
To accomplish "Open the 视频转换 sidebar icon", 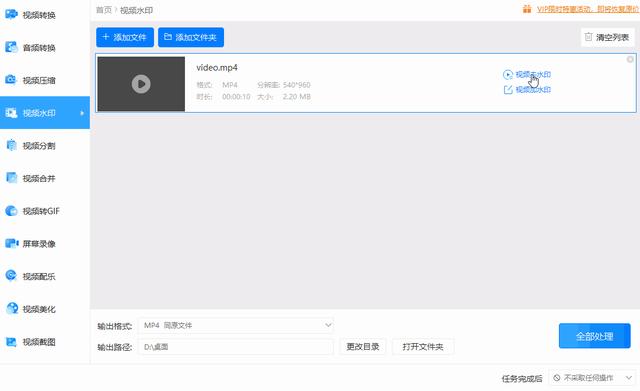I will click(11, 14).
